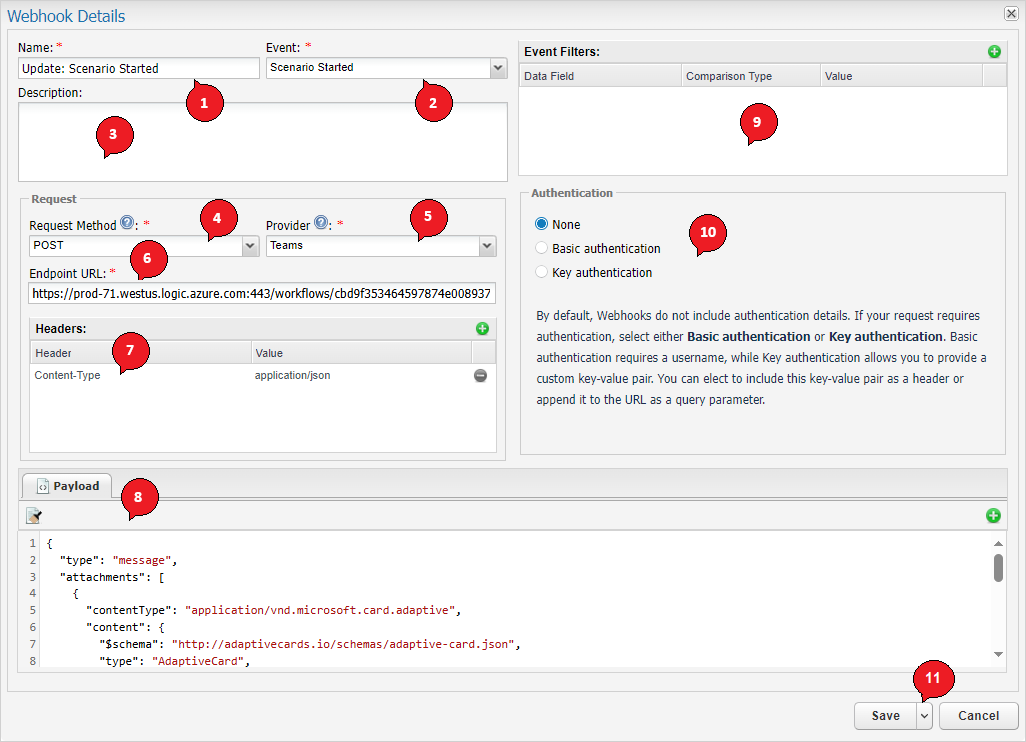
Task: Add a new Event Filter with the green plus
Action: click(994, 51)
